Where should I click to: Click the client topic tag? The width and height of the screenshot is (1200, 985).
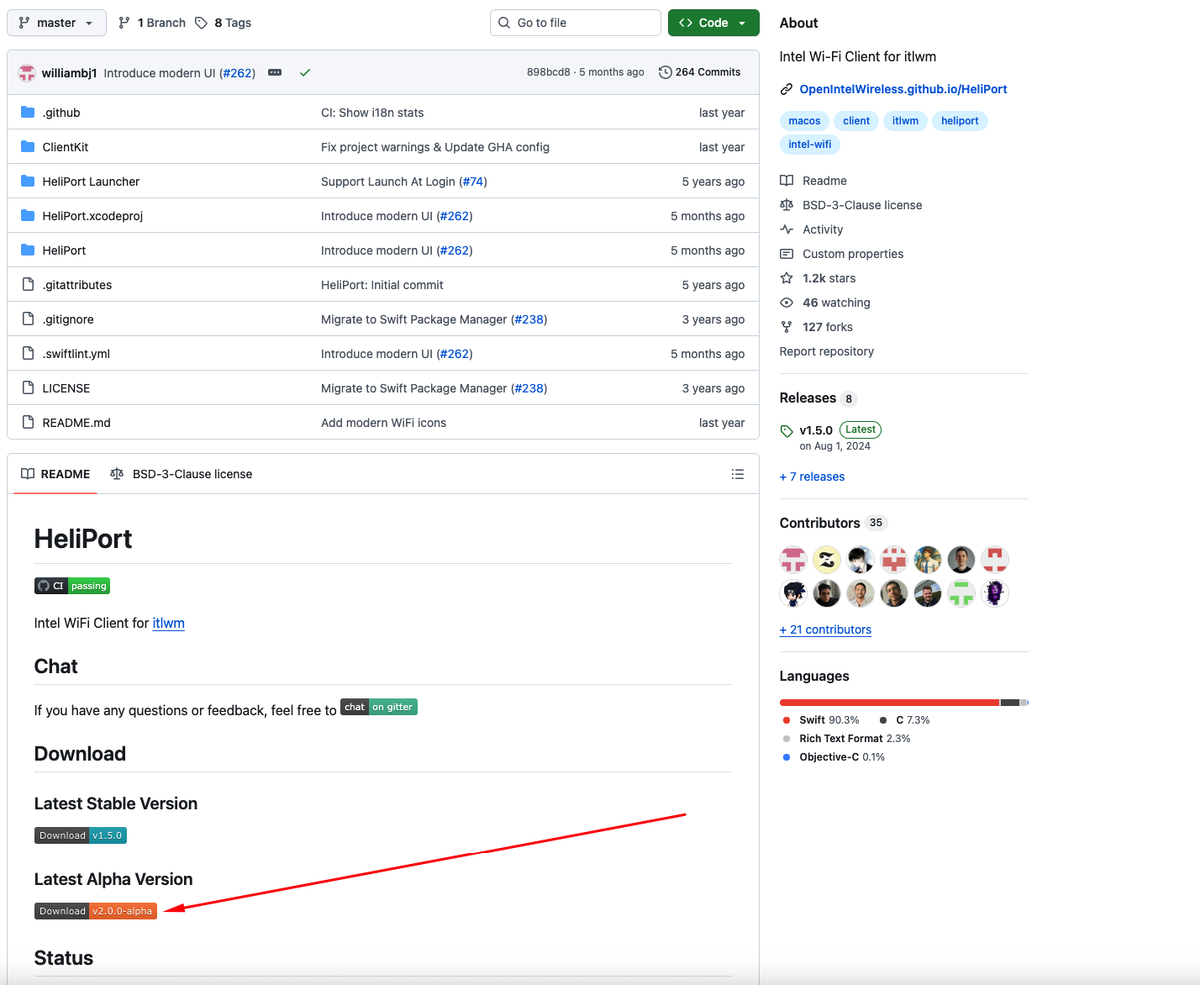(x=856, y=121)
